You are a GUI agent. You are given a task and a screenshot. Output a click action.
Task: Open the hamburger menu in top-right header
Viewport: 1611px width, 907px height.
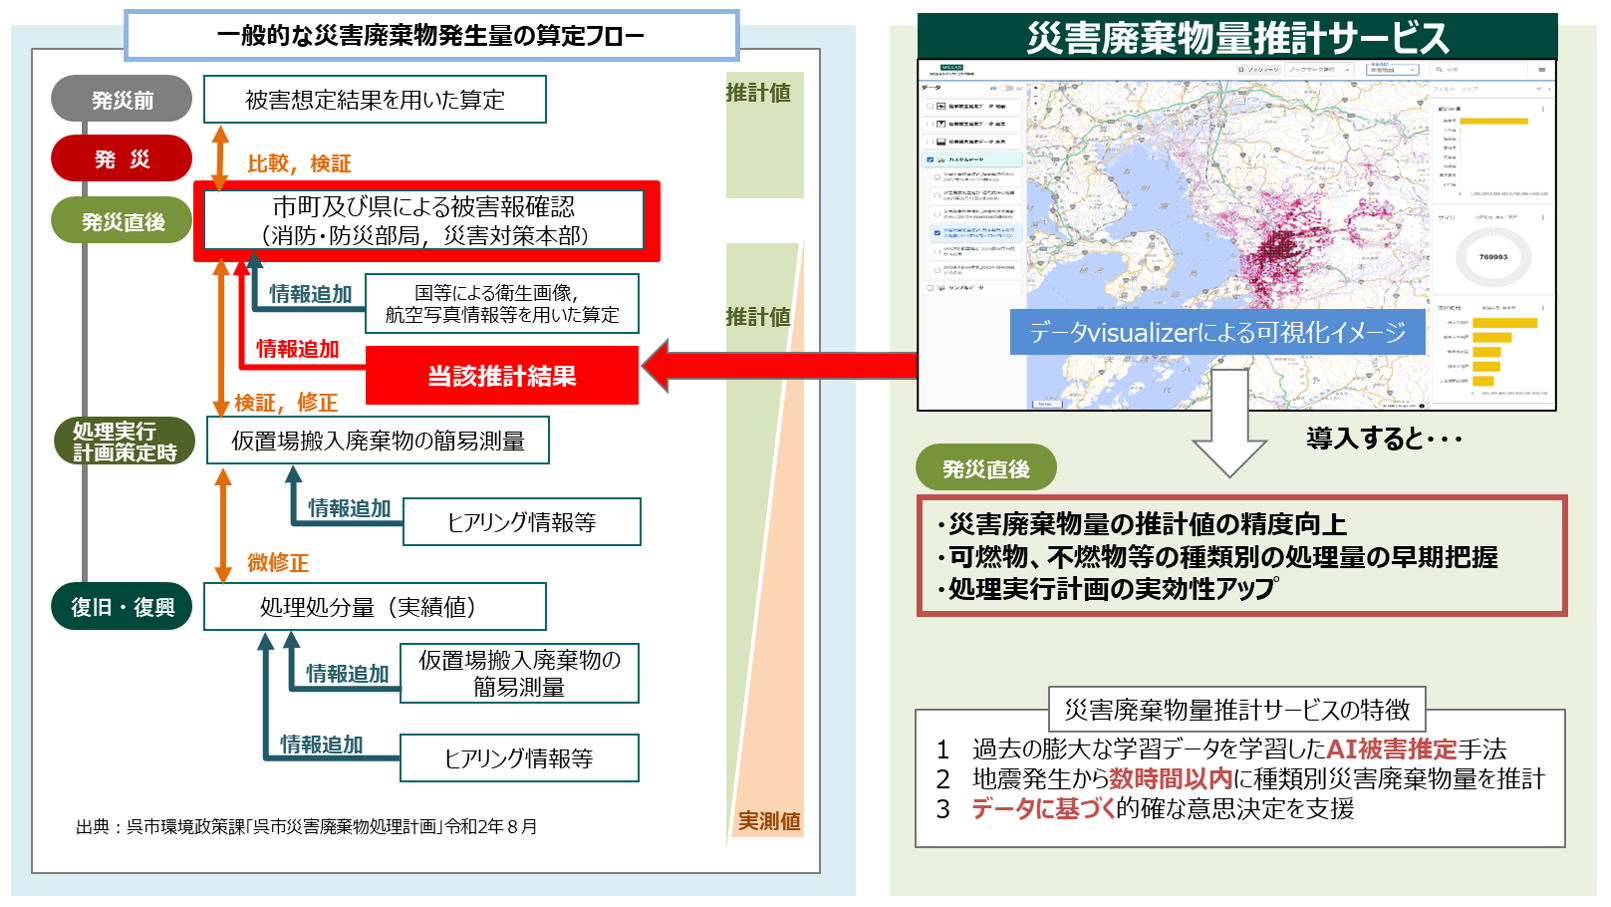click(x=1542, y=70)
